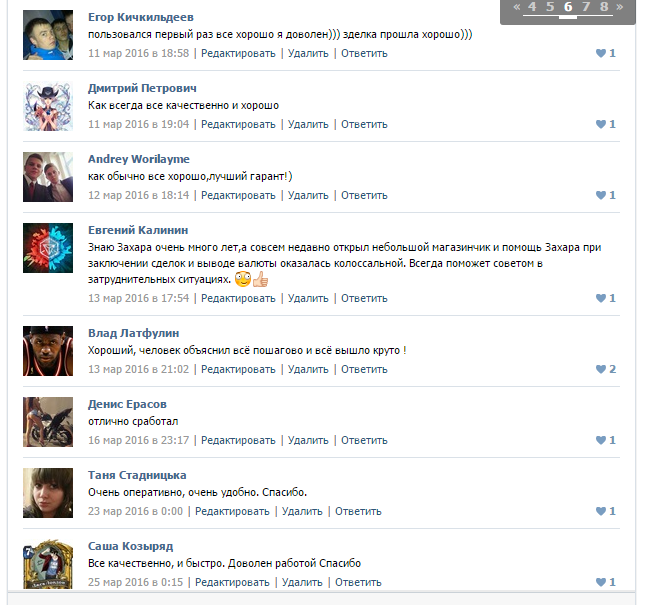Open Andrey Worilayme's avatar photo
Viewport: 649px width, 605px height.
coord(48,177)
